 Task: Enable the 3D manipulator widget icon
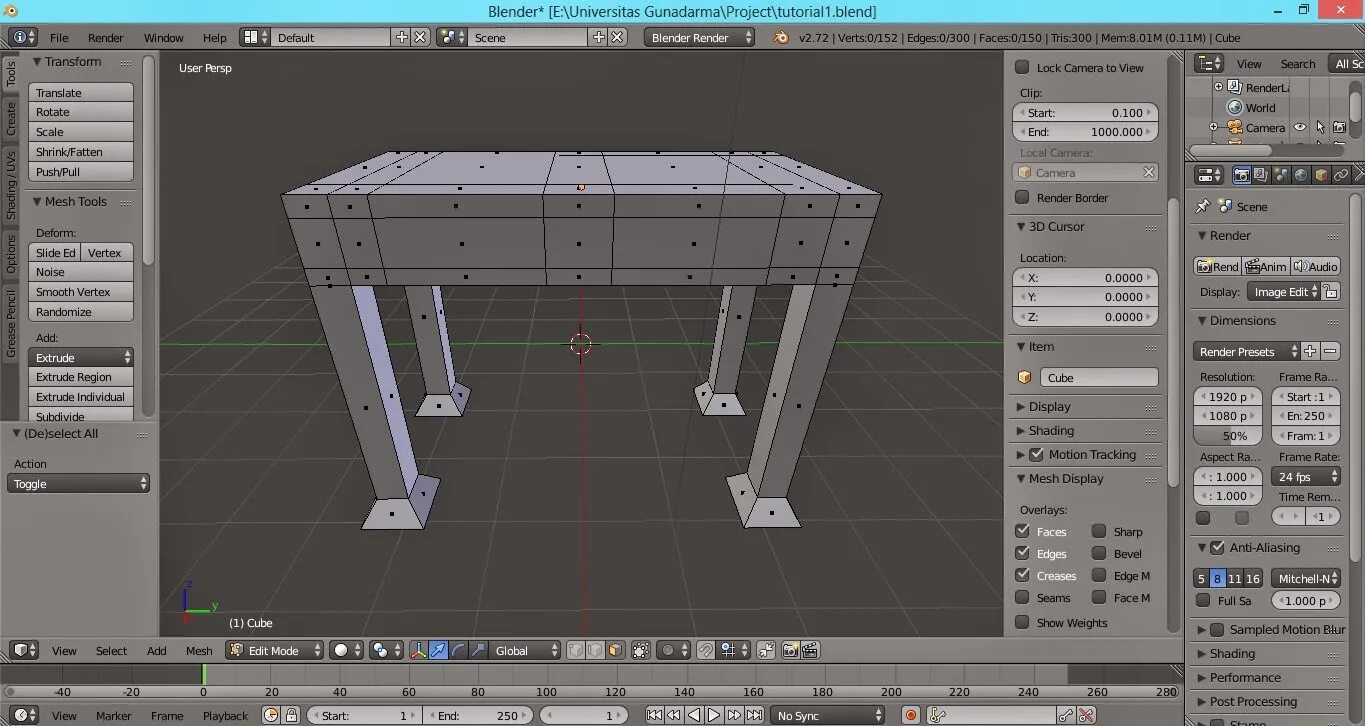[418, 650]
